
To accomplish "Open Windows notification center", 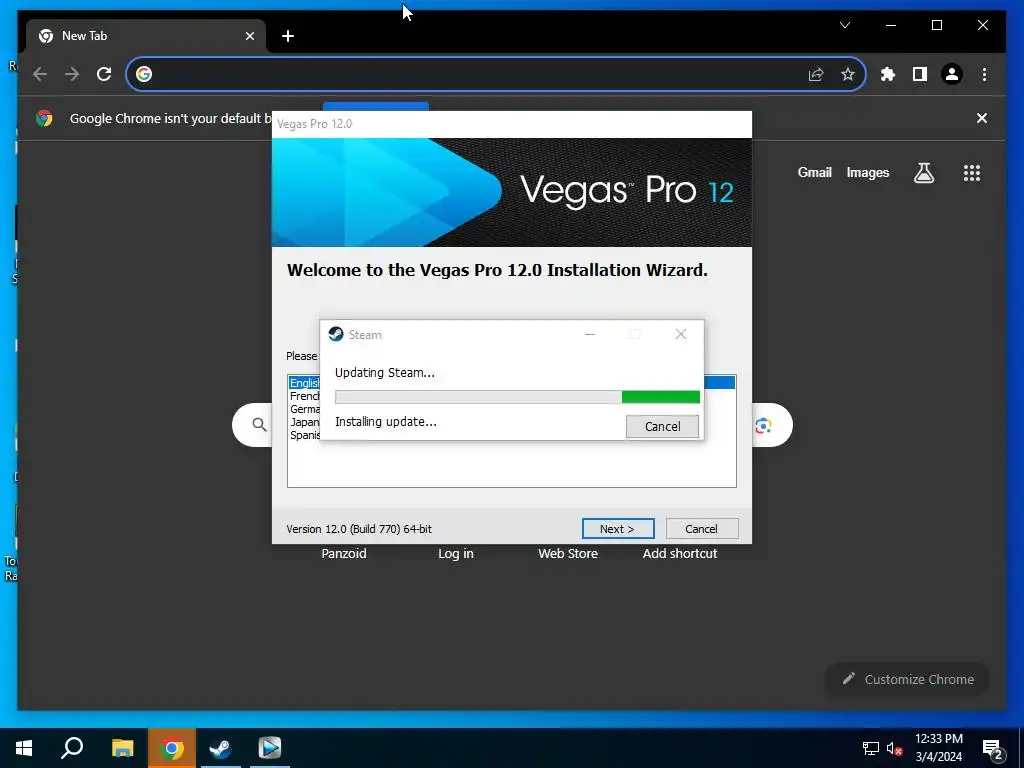I will tap(993, 750).
